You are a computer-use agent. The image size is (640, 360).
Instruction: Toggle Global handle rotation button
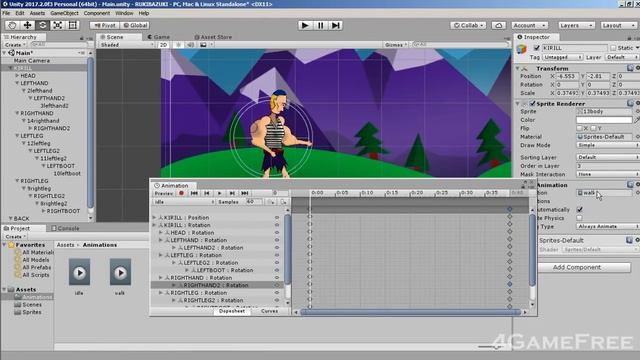135,25
